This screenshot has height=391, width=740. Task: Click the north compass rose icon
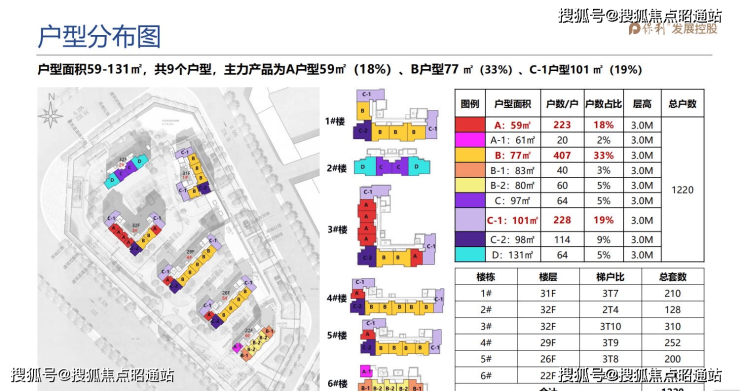[50, 112]
